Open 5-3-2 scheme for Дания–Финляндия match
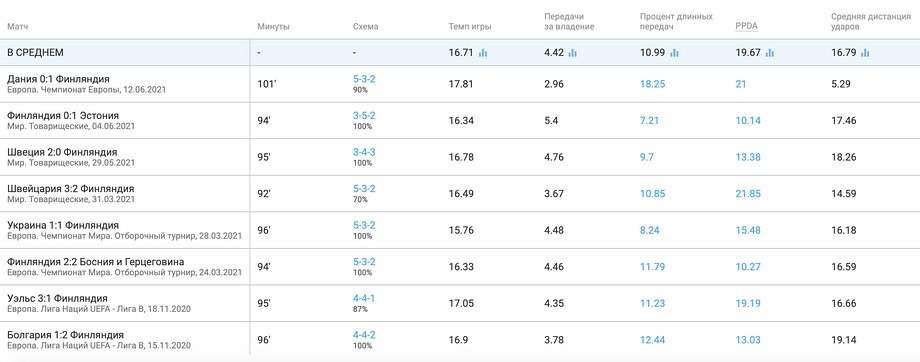The image size is (920, 362). tap(364, 79)
